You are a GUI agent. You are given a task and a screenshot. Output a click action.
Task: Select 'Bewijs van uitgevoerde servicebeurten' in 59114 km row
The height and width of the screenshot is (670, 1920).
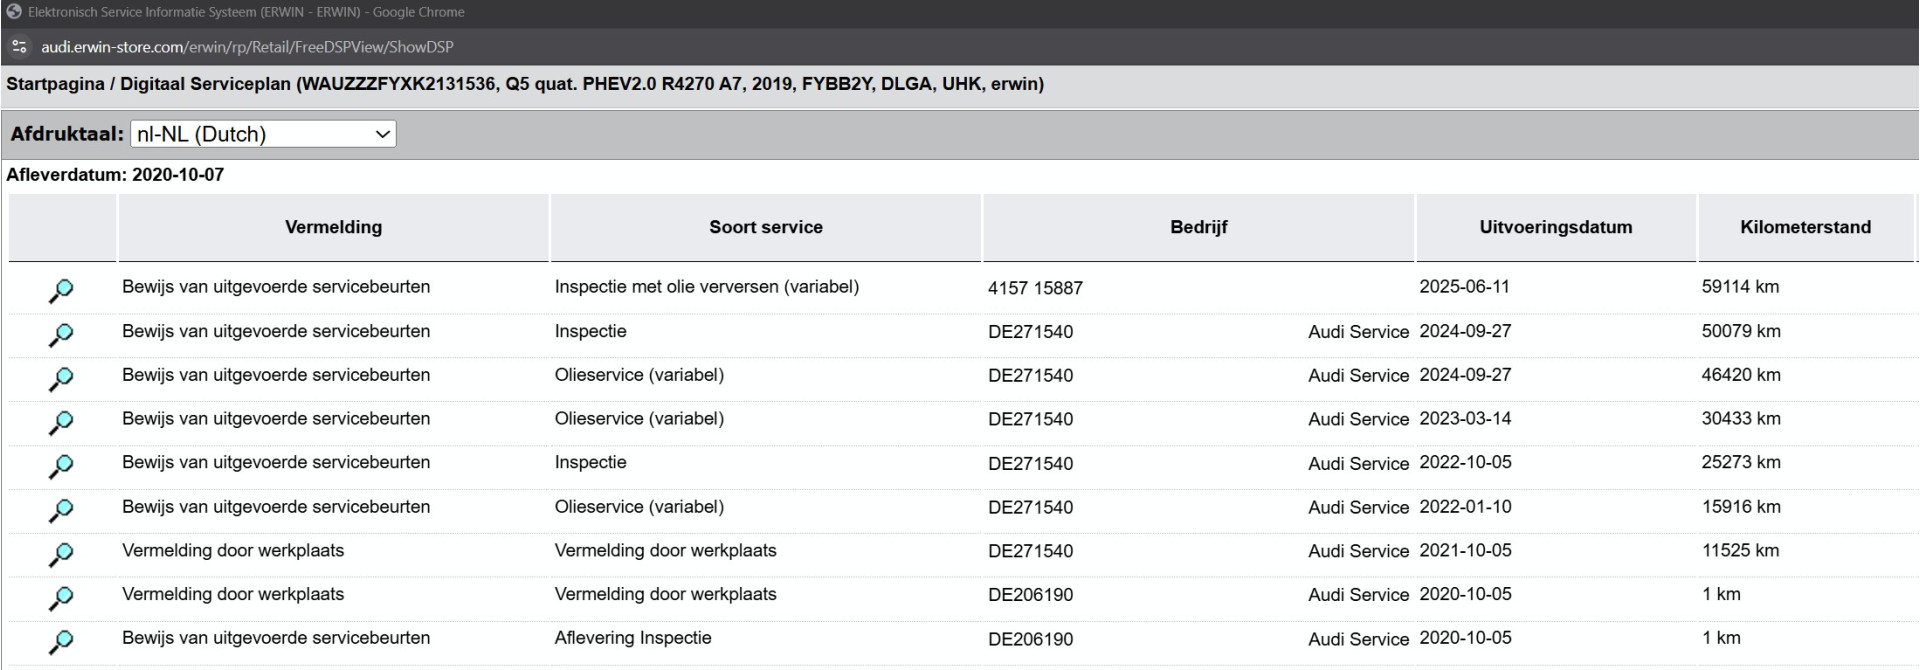276,287
